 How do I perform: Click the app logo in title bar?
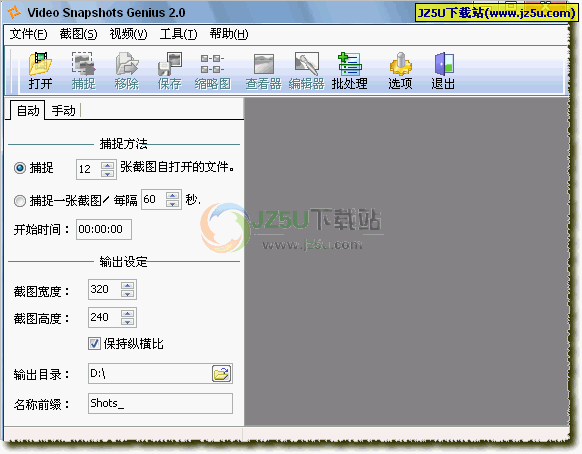pos(14,12)
